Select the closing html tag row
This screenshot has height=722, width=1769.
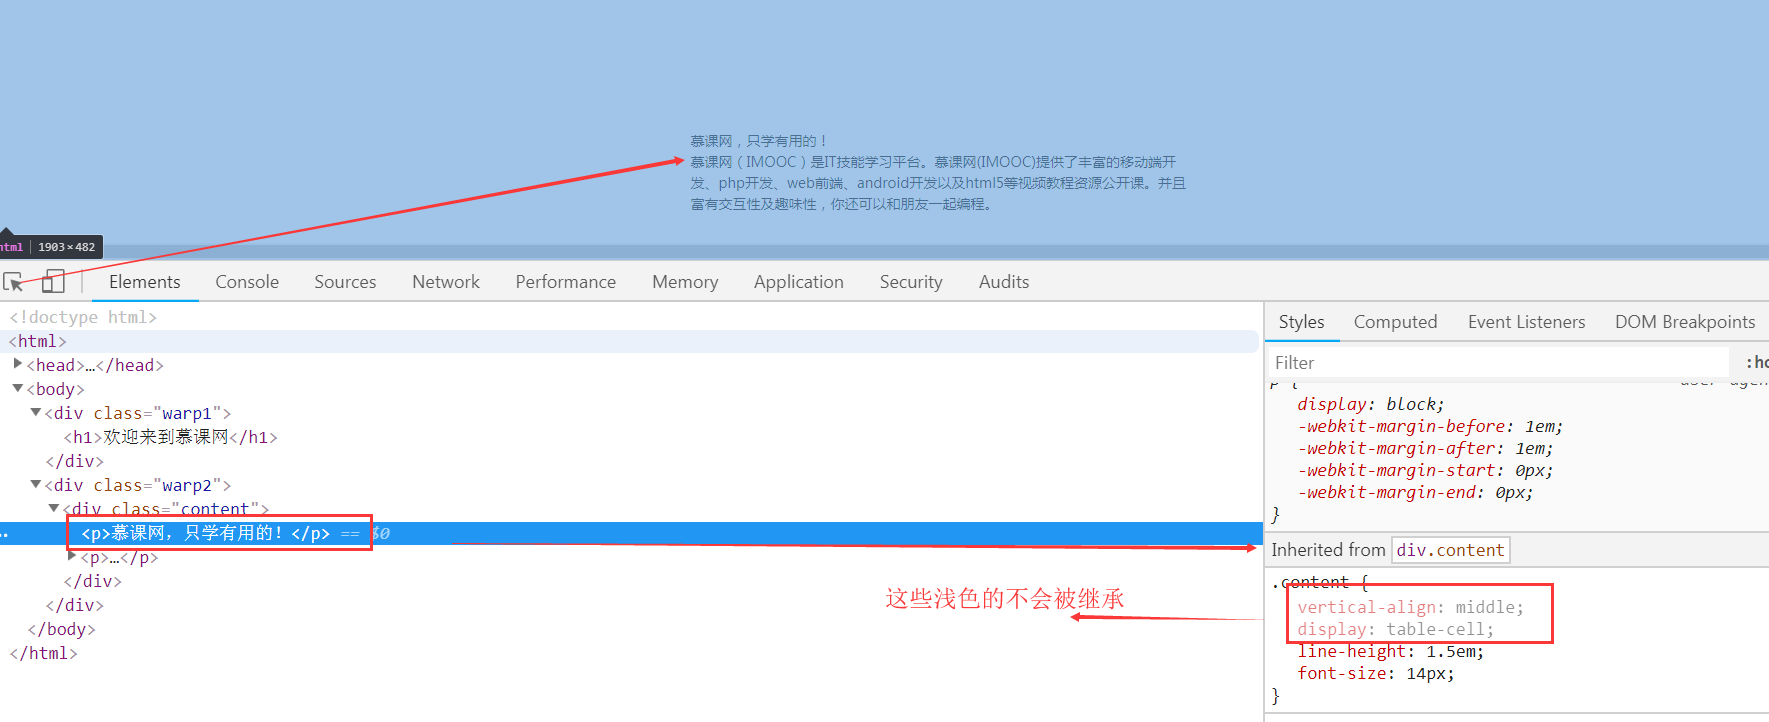43,653
